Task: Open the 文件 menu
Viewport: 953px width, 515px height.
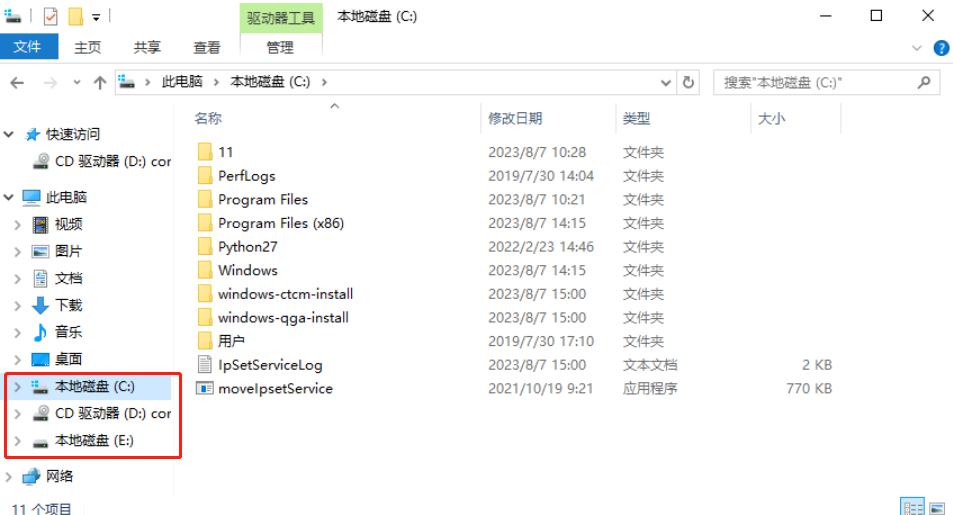Action: tap(28, 47)
